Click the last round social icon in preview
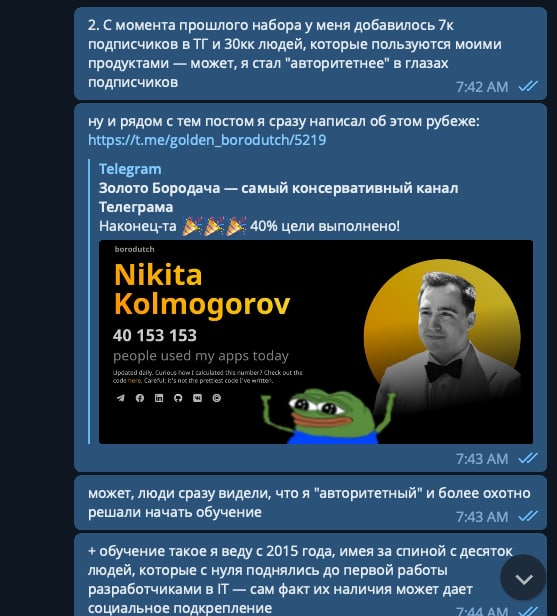This screenshot has width=557, height=616. 216,398
